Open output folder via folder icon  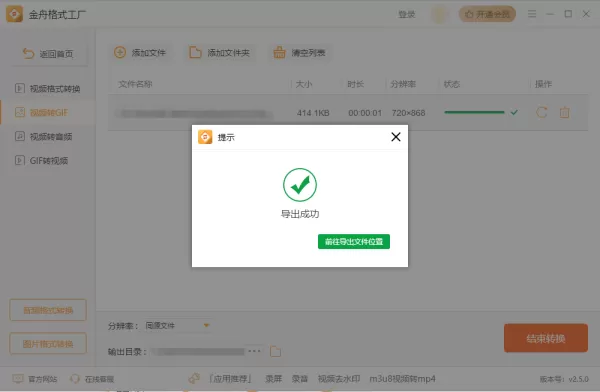[x=276, y=351]
